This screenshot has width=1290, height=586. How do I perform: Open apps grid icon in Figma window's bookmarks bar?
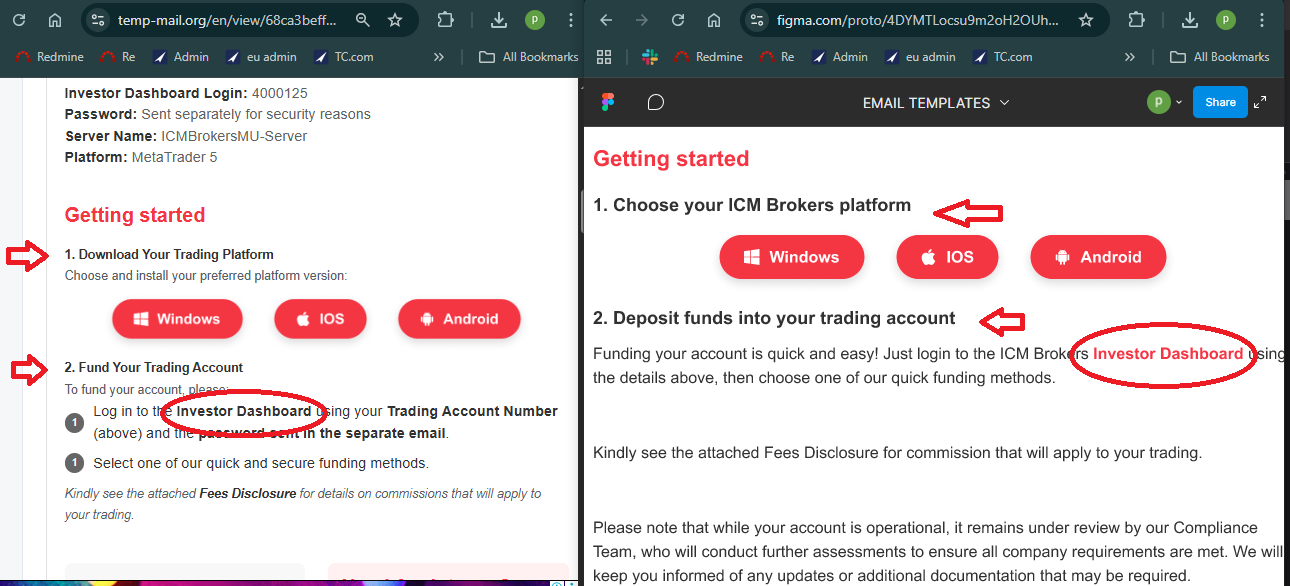[x=603, y=57]
